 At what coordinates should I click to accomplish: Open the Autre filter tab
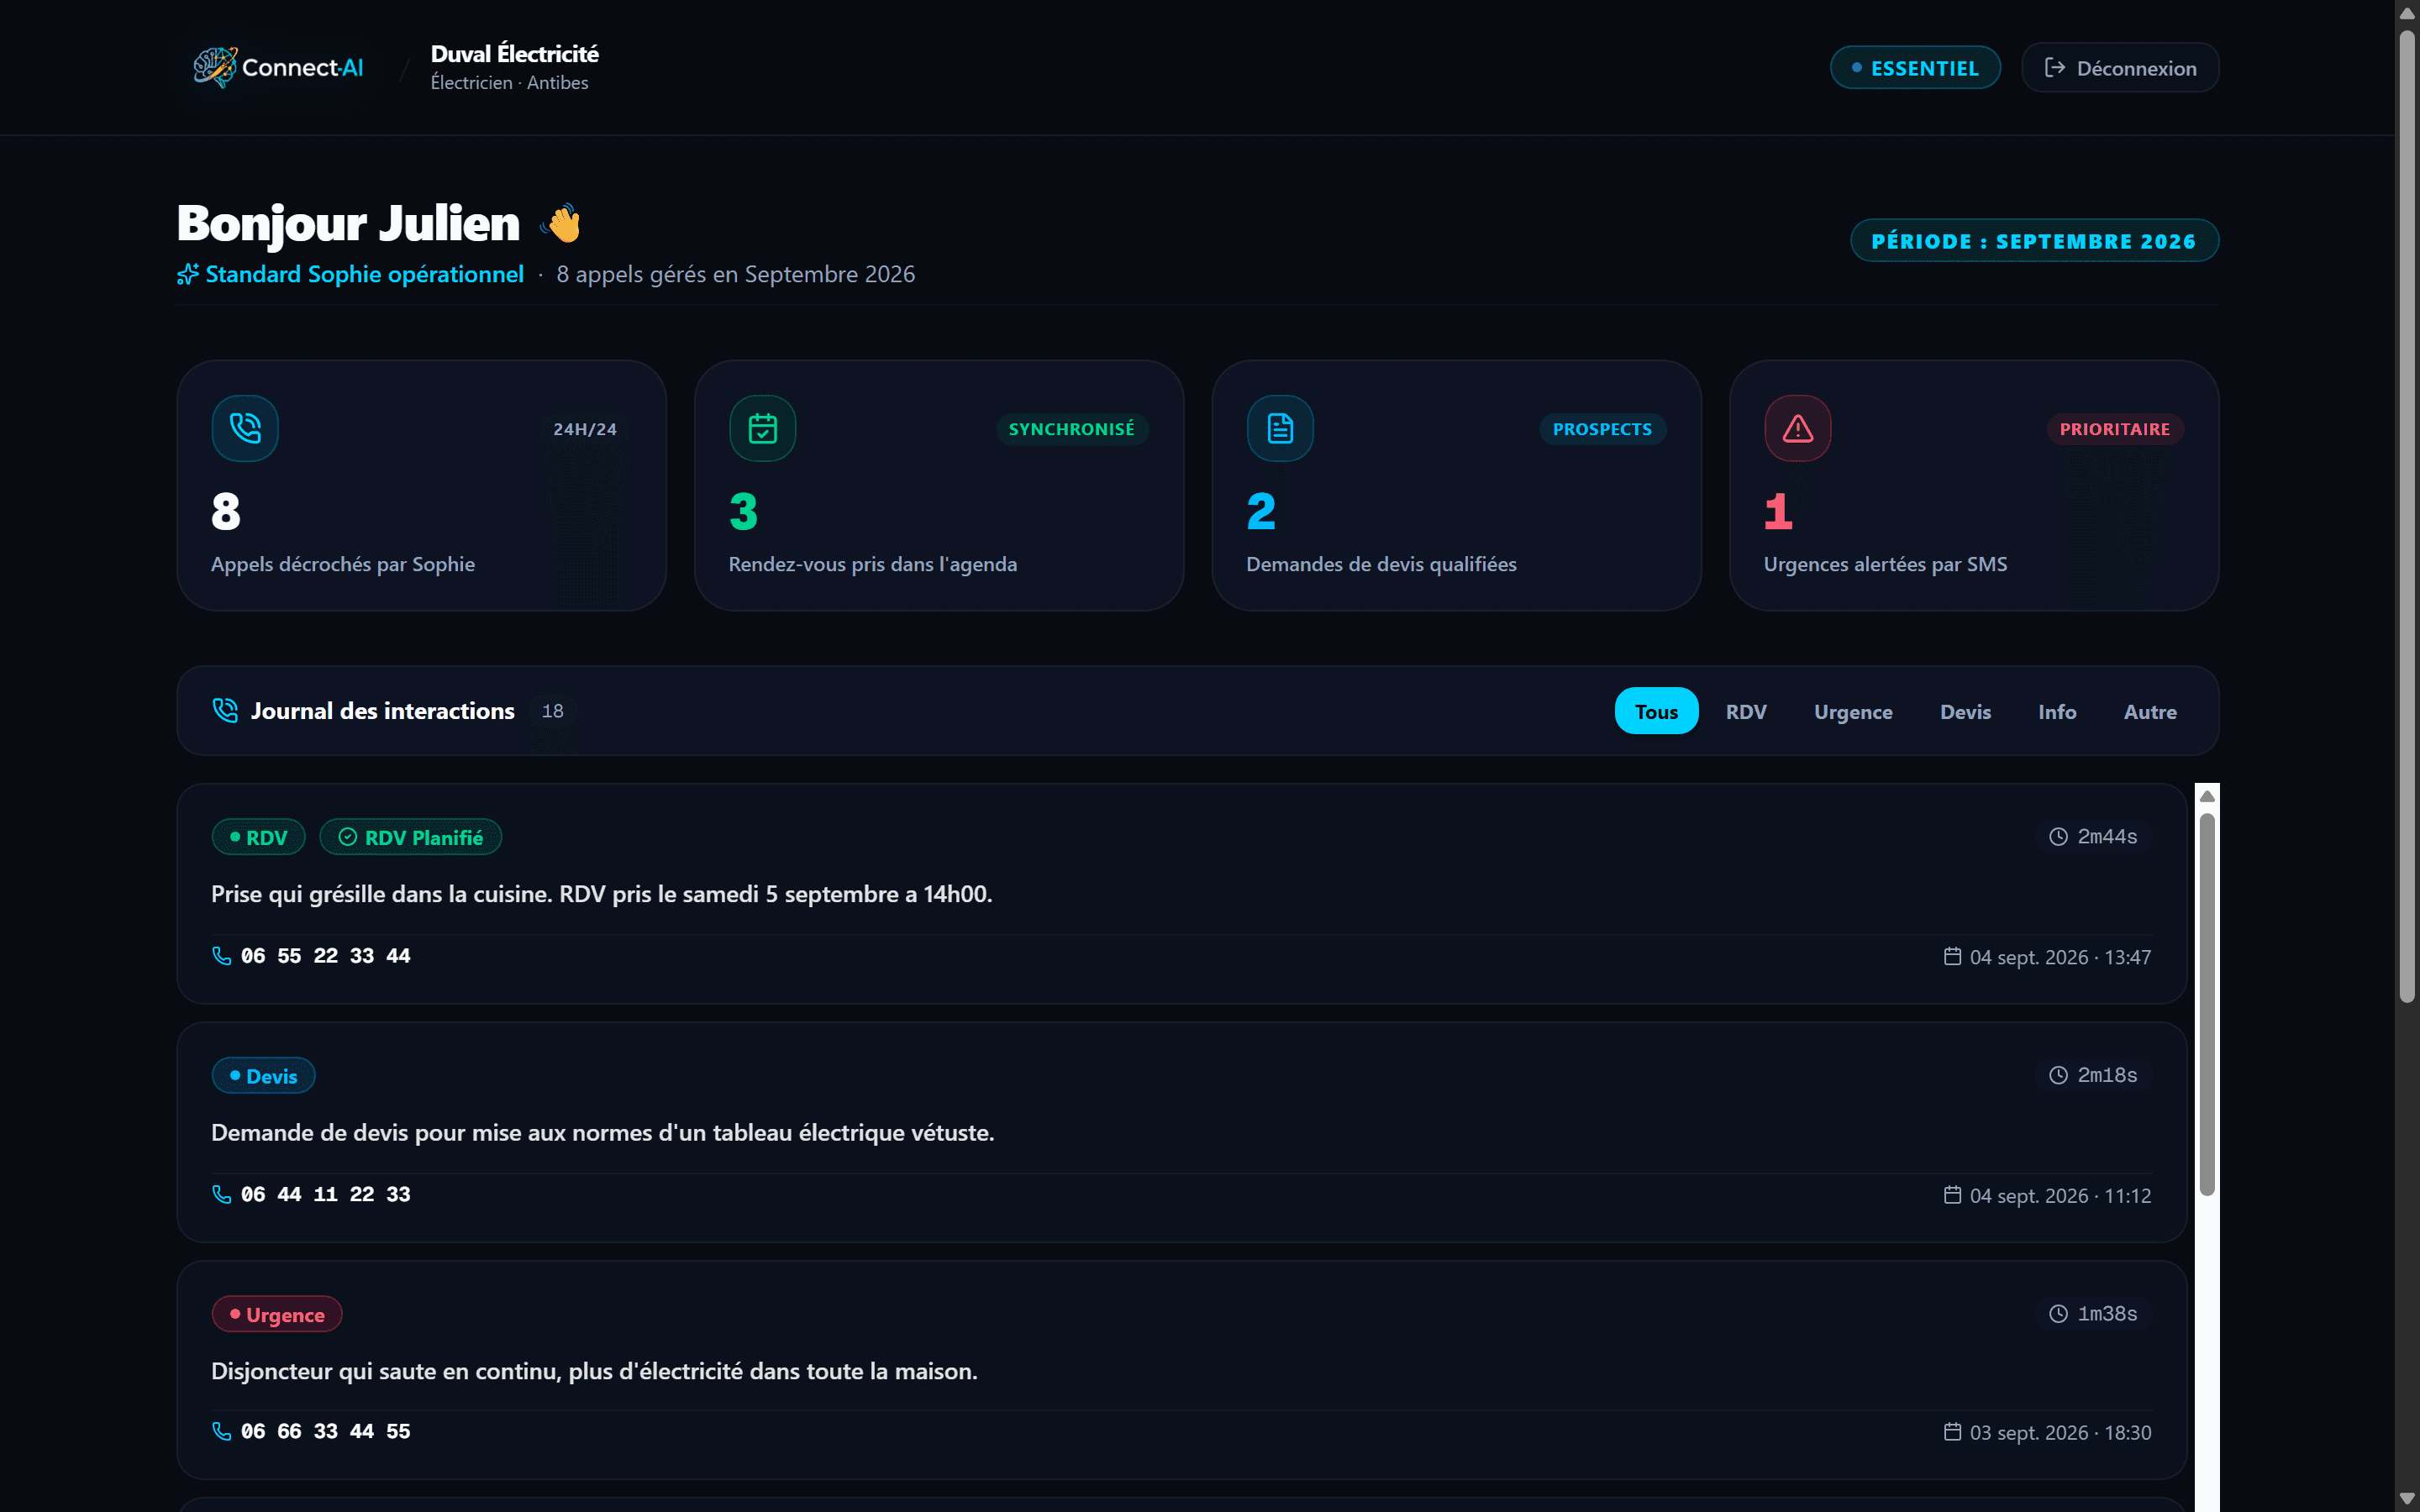click(x=2150, y=711)
